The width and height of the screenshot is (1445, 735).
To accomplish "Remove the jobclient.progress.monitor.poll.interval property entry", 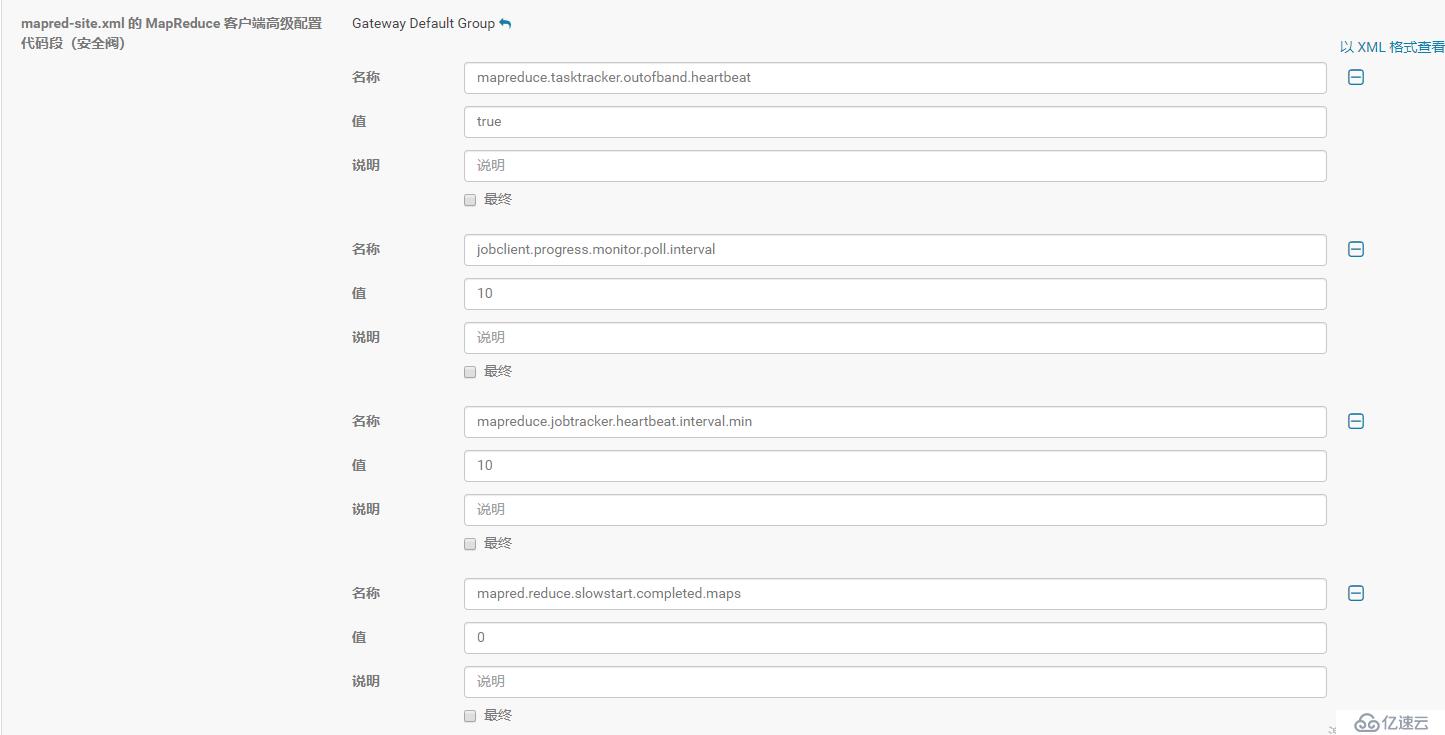I will [1356, 249].
